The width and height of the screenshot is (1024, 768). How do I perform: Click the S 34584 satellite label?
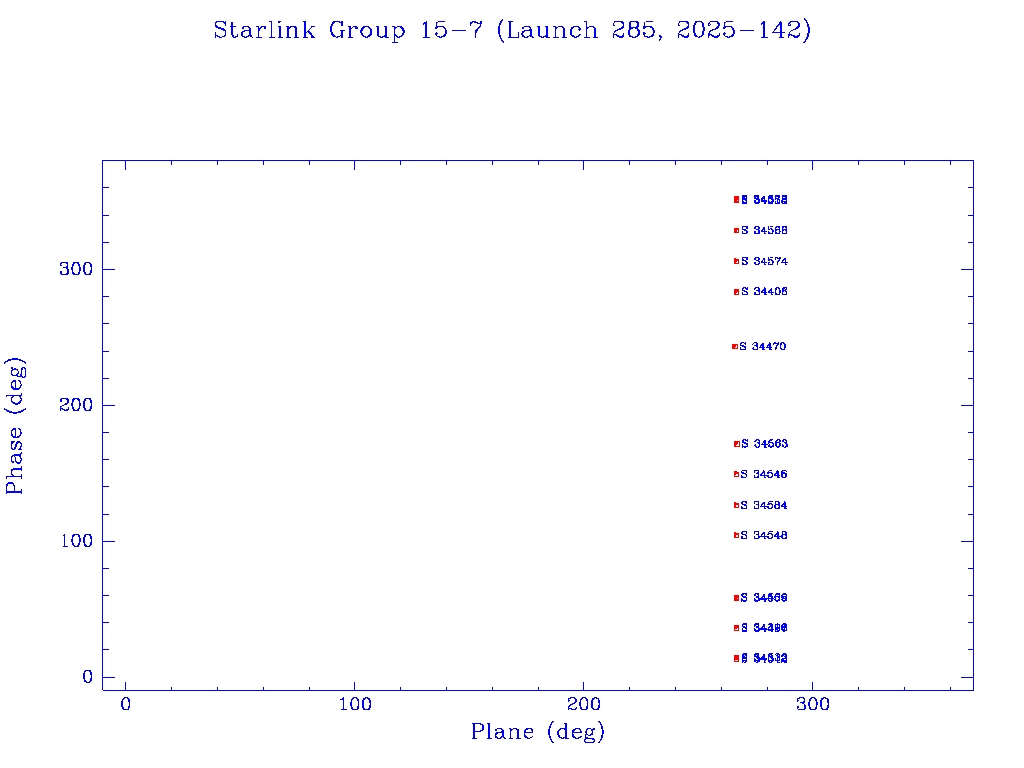765,505
